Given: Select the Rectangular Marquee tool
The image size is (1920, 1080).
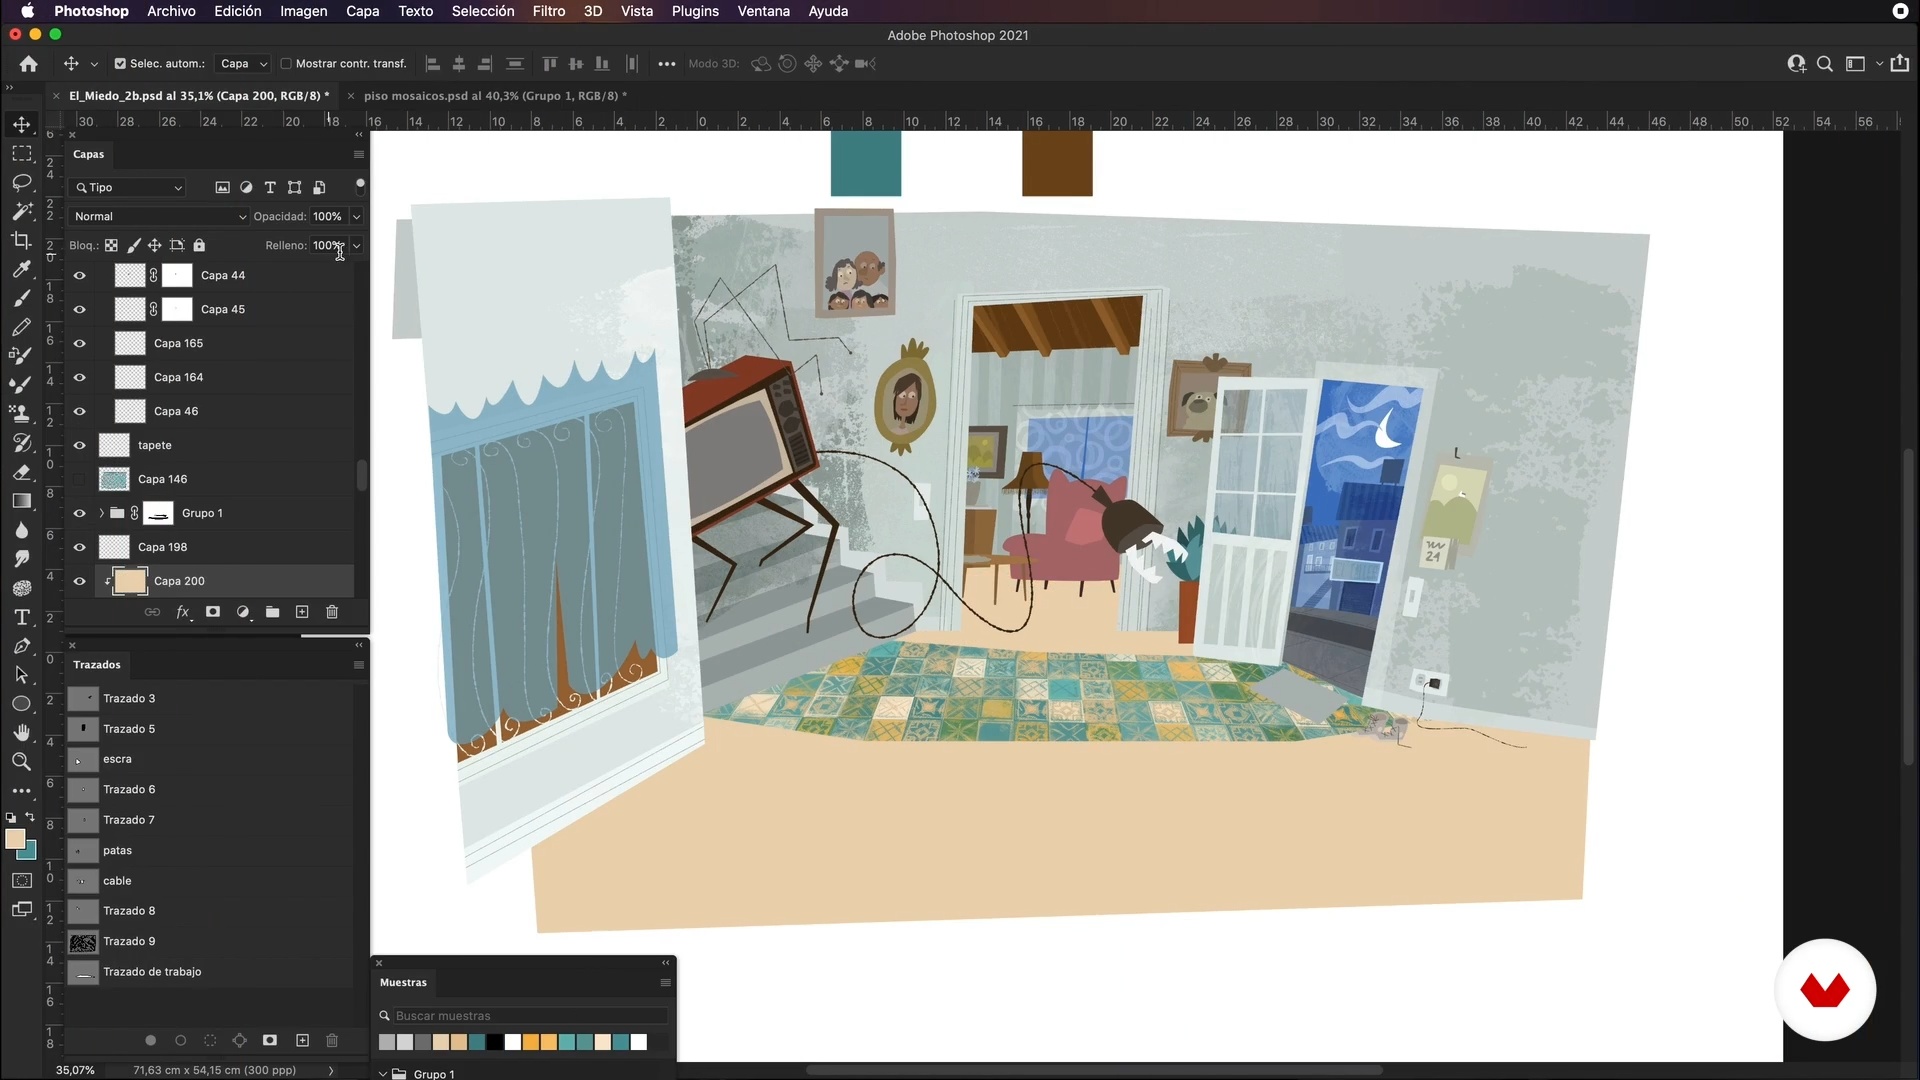Looking at the screenshot, I should 21,154.
